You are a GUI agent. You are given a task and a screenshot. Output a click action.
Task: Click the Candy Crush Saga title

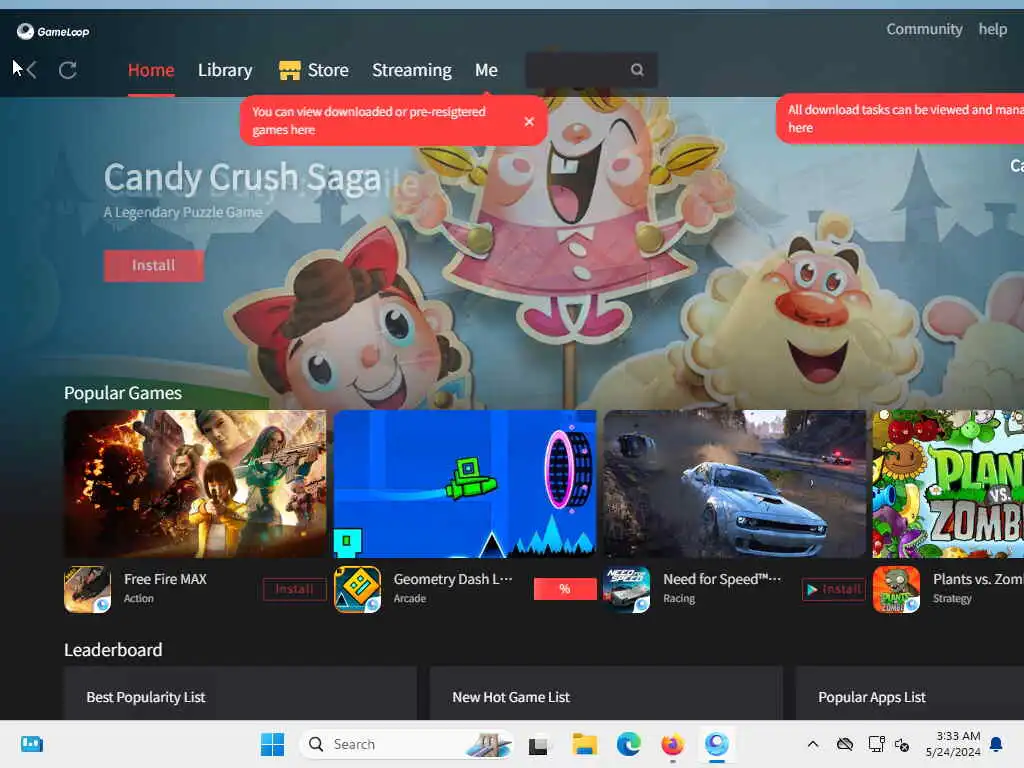coord(242,177)
